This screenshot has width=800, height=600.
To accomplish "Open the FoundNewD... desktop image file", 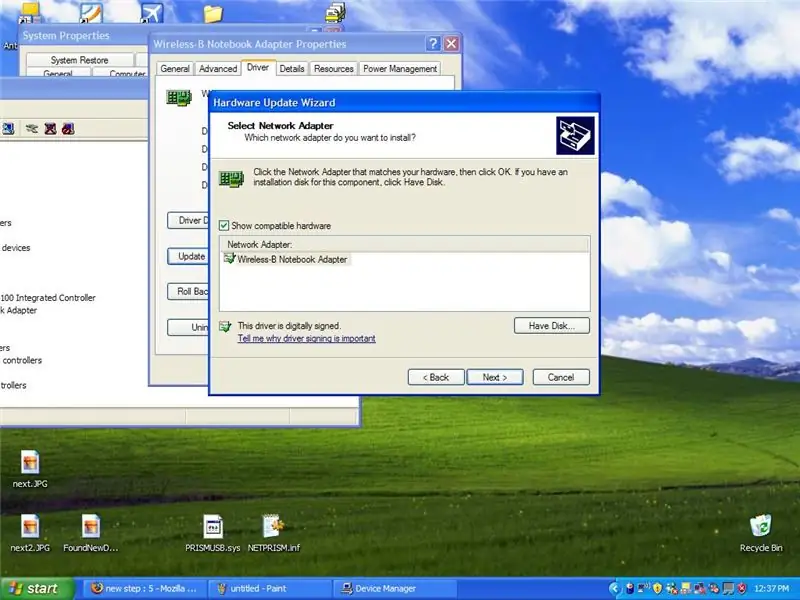I will click(91, 533).
